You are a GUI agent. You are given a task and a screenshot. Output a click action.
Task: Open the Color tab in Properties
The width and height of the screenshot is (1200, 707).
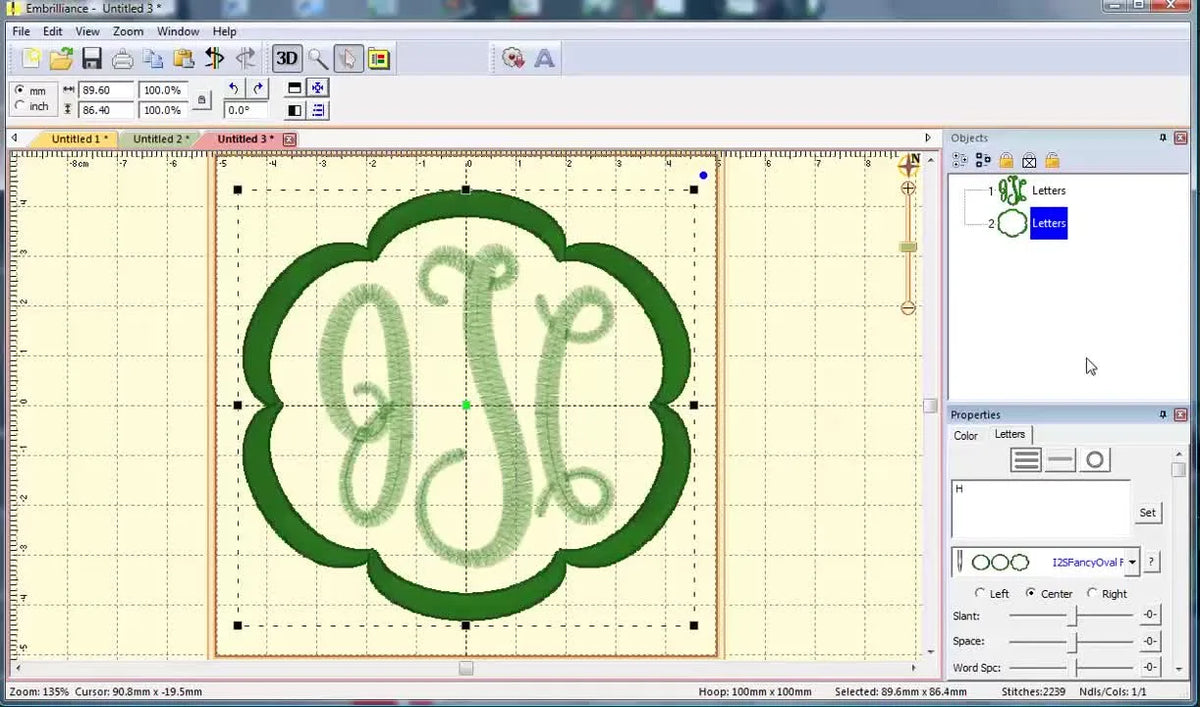966,436
